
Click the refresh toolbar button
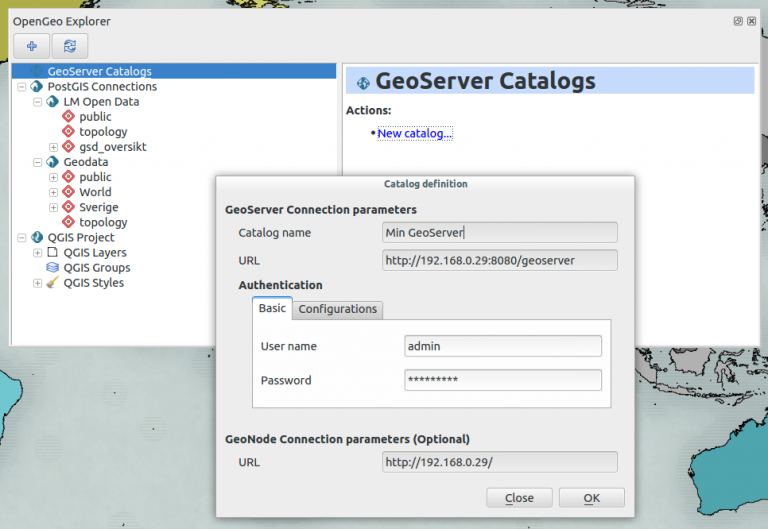tap(70, 46)
